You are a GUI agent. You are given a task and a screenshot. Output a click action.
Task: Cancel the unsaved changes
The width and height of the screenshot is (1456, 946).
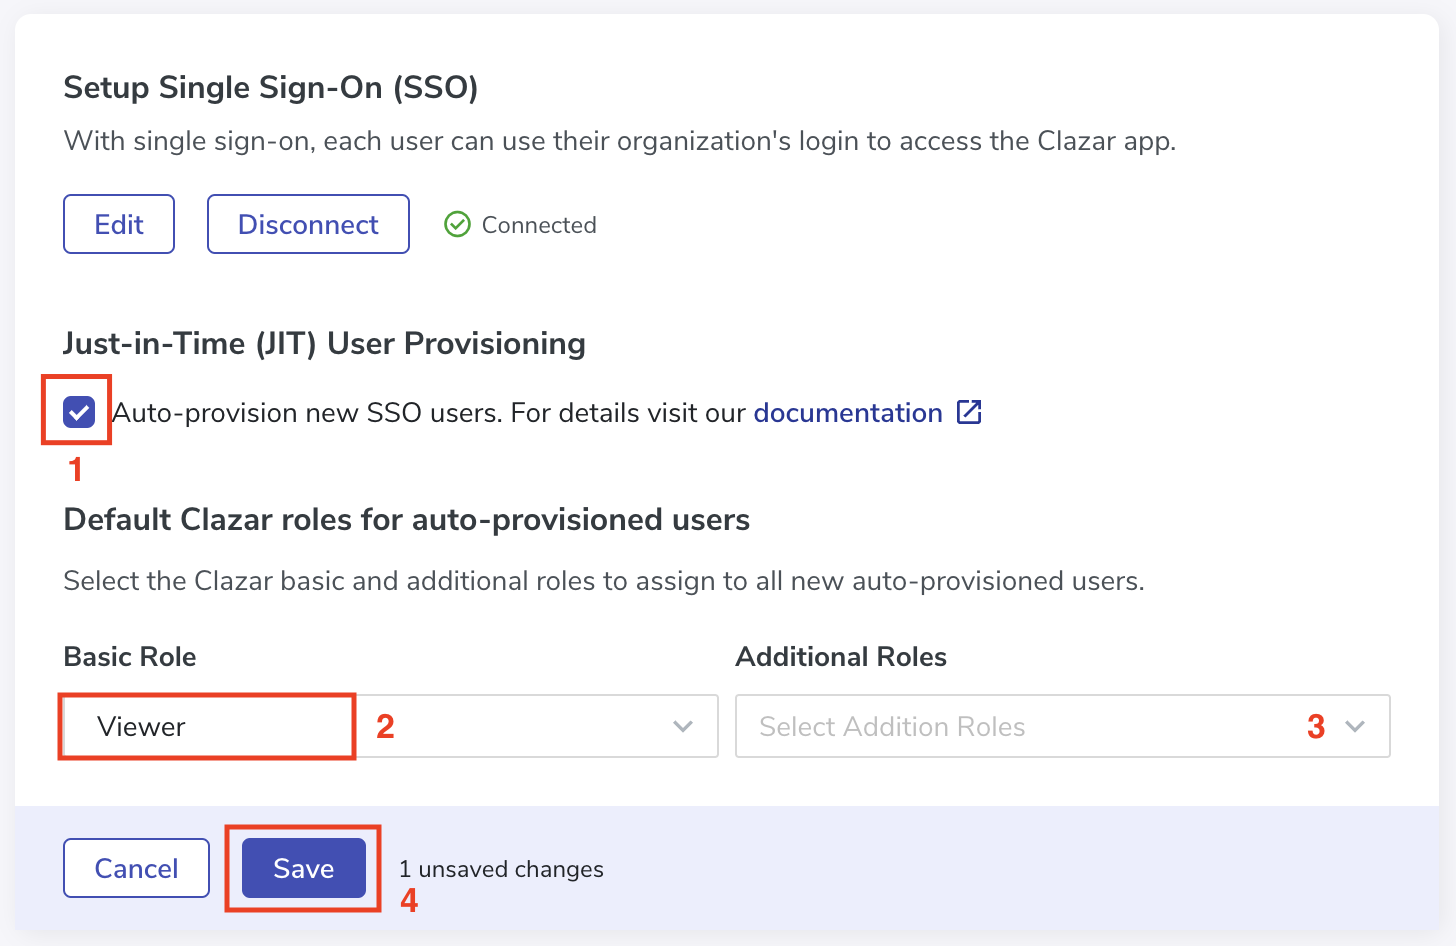[136, 868]
